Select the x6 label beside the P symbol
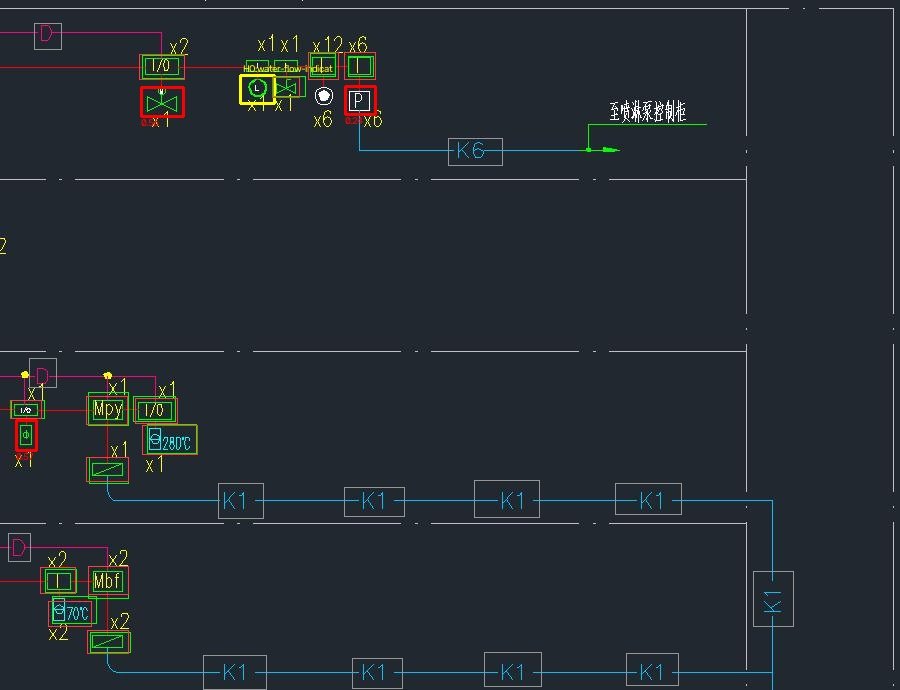Screen dimensions: 900x690 [373, 120]
